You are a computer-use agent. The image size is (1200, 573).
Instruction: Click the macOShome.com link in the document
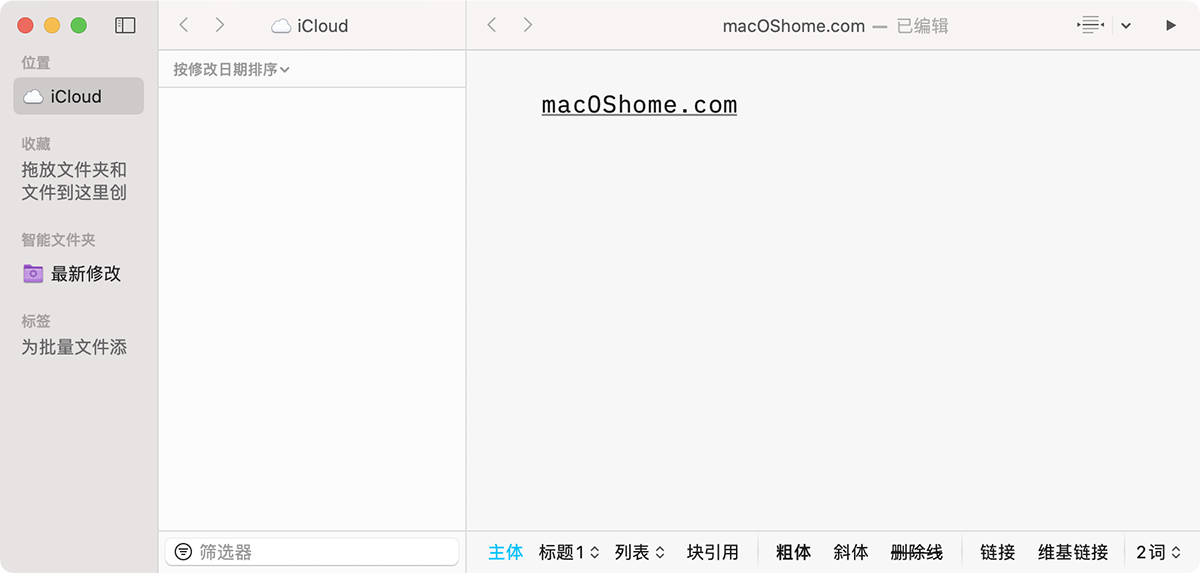(639, 105)
